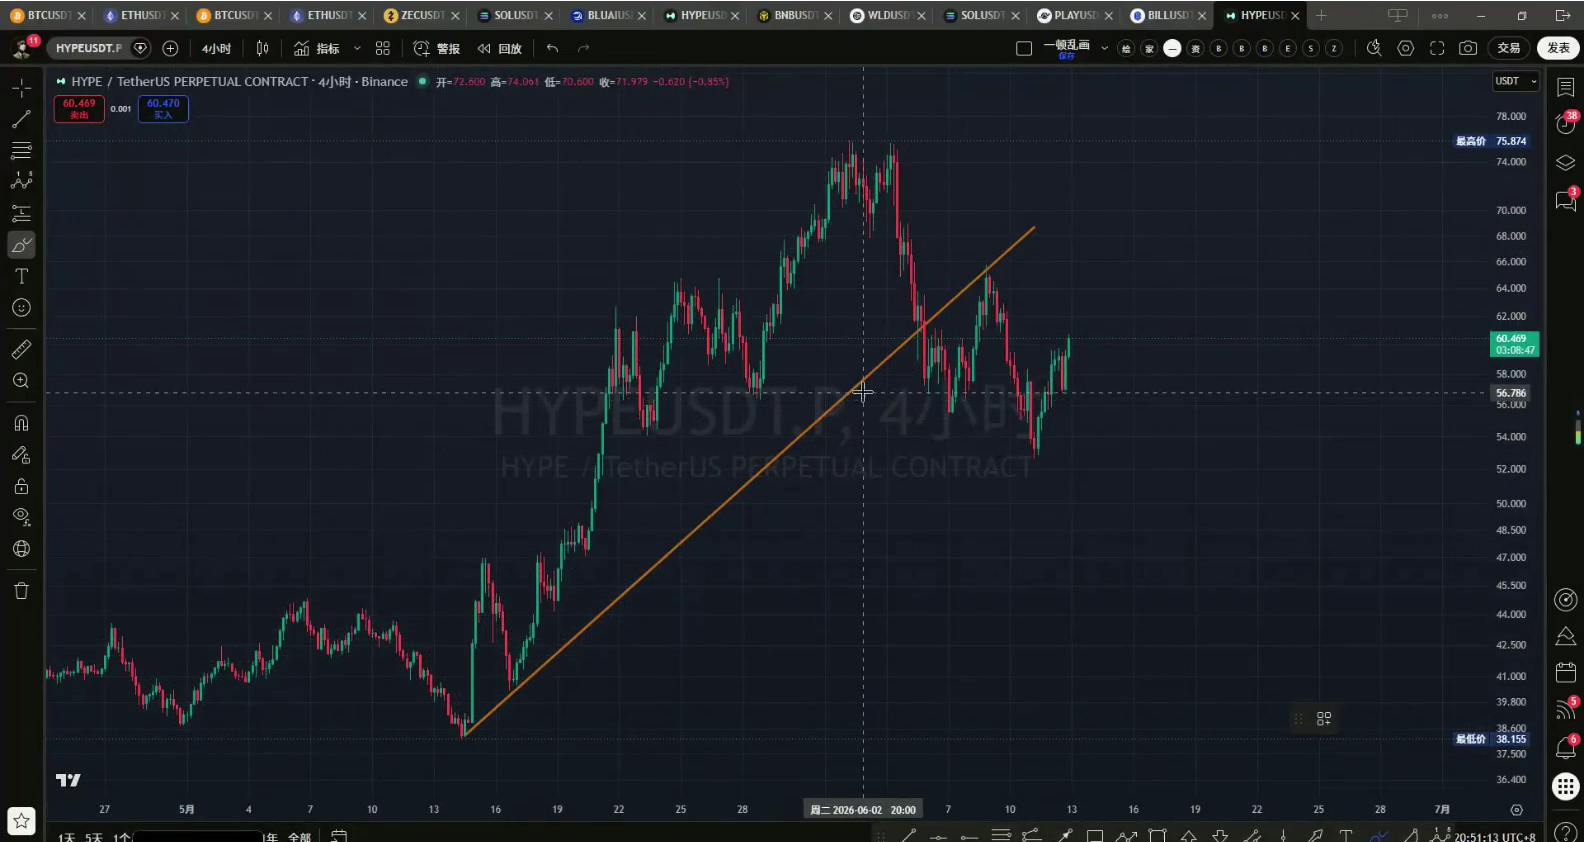Open the forecasting and measurement tools

(x=21, y=213)
